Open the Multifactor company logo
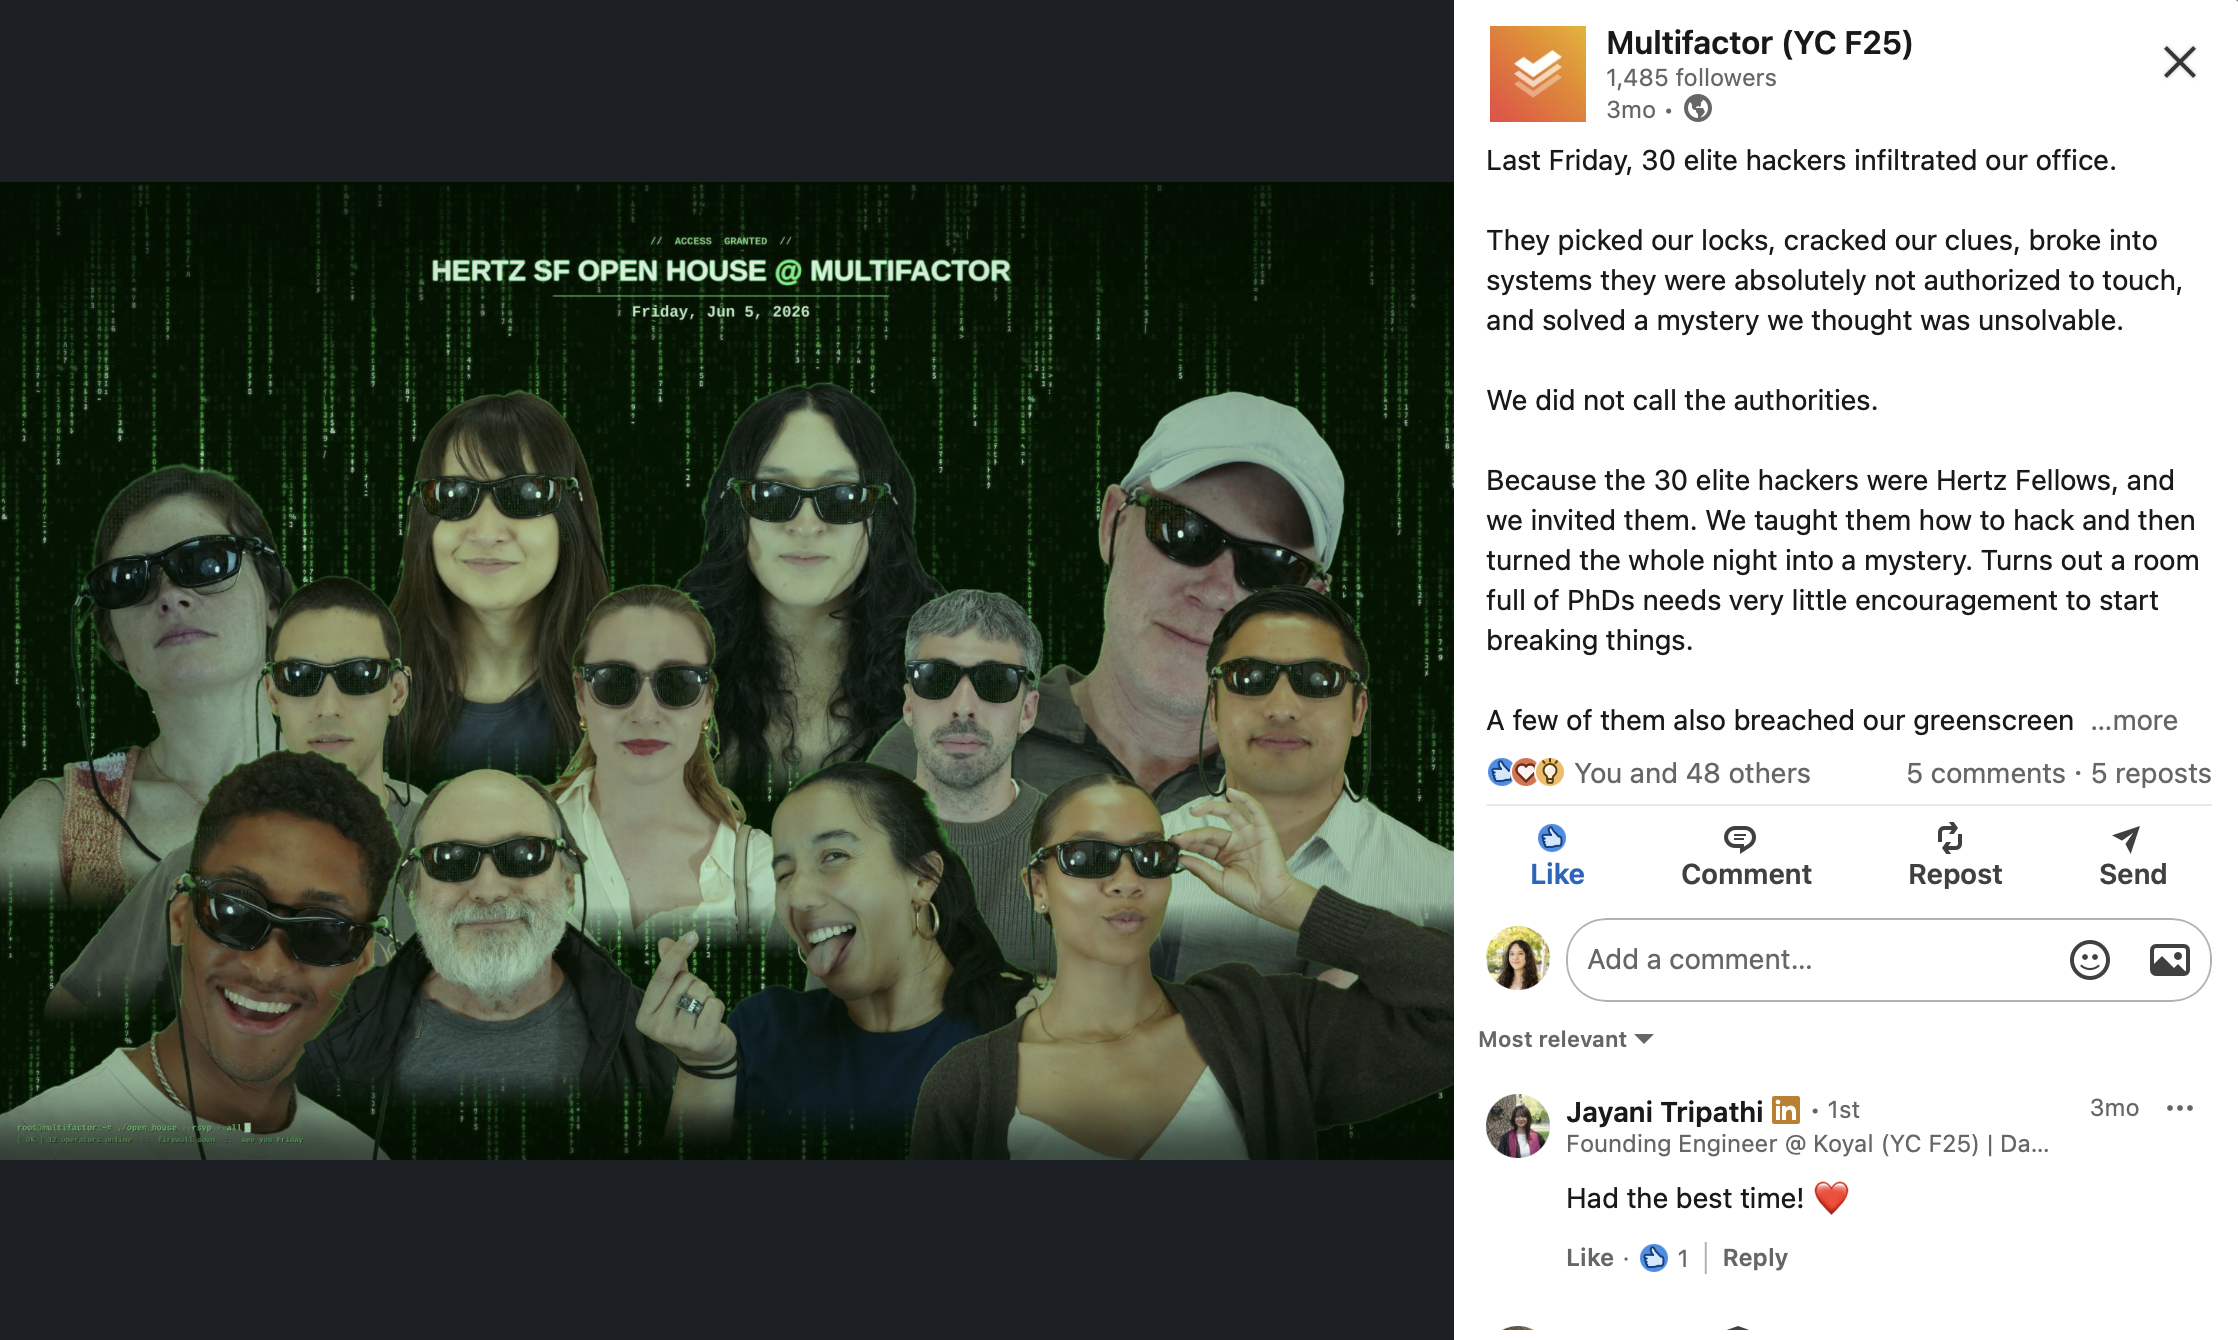 [x=1537, y=74]
